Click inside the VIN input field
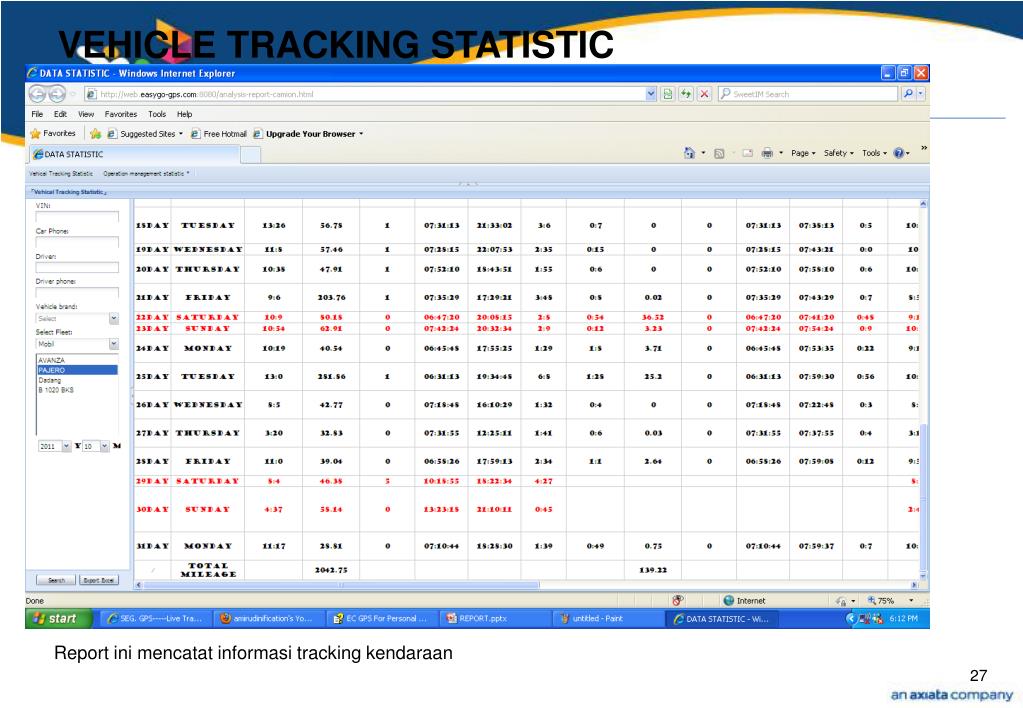 tap(77, 217)
